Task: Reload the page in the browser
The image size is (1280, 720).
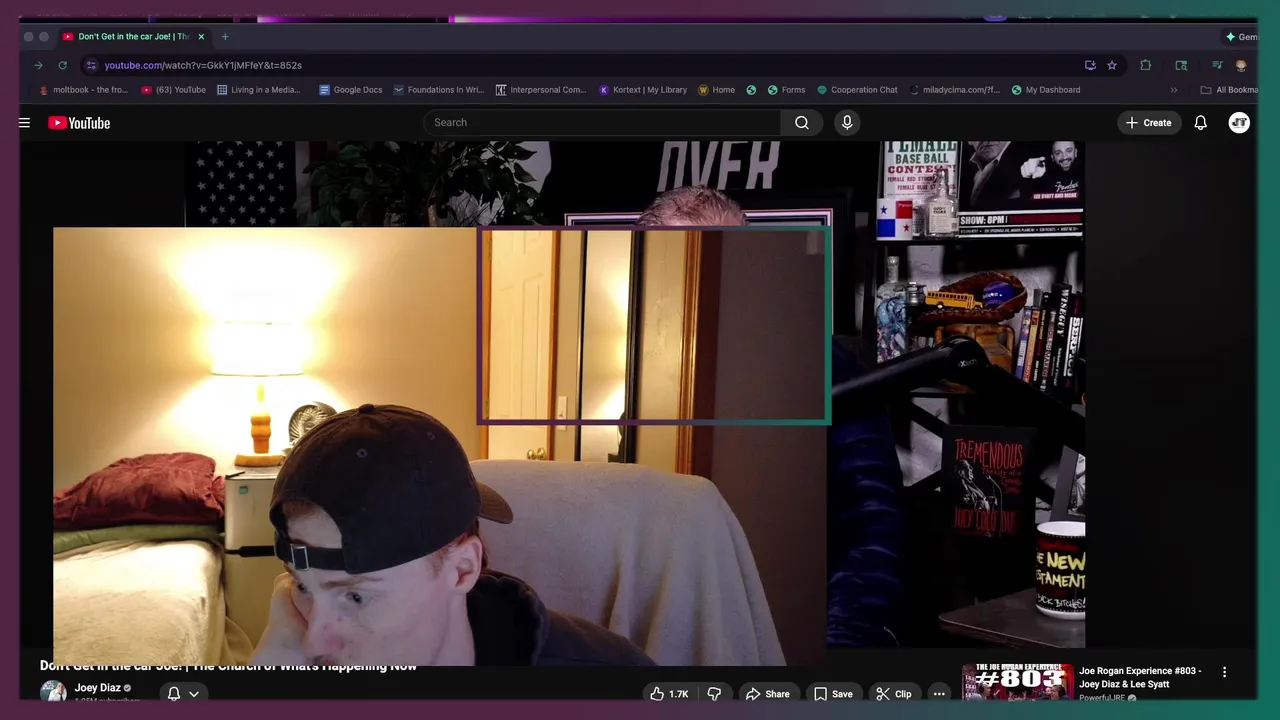Action: click(x=62, y=65)
